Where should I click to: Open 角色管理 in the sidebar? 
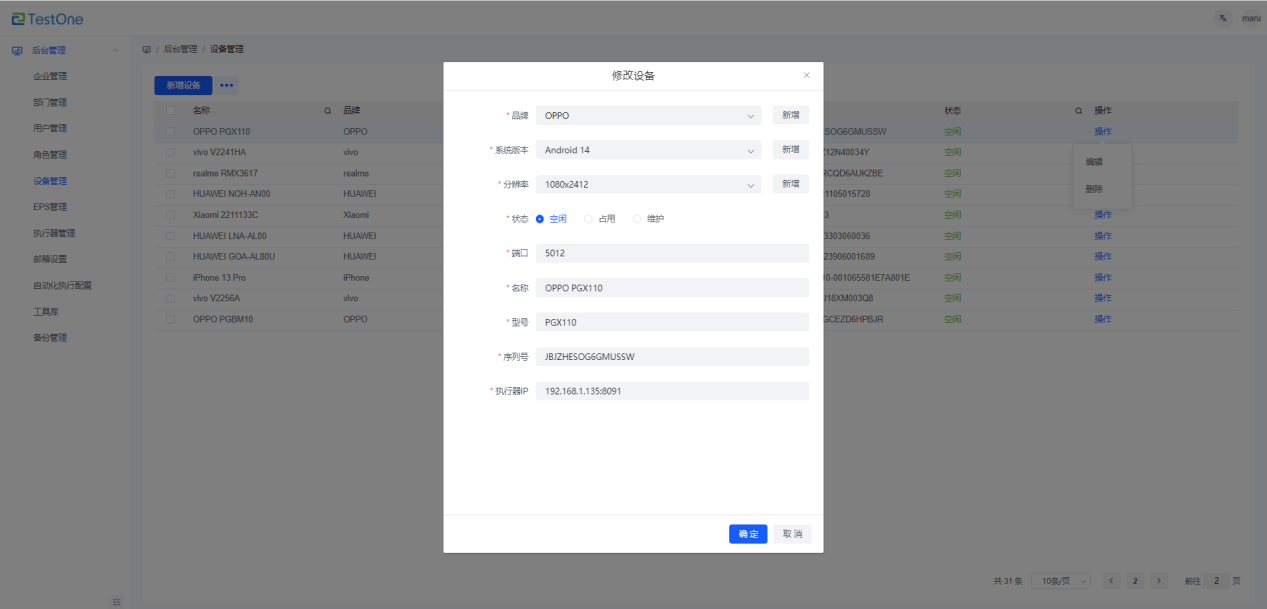50,155
